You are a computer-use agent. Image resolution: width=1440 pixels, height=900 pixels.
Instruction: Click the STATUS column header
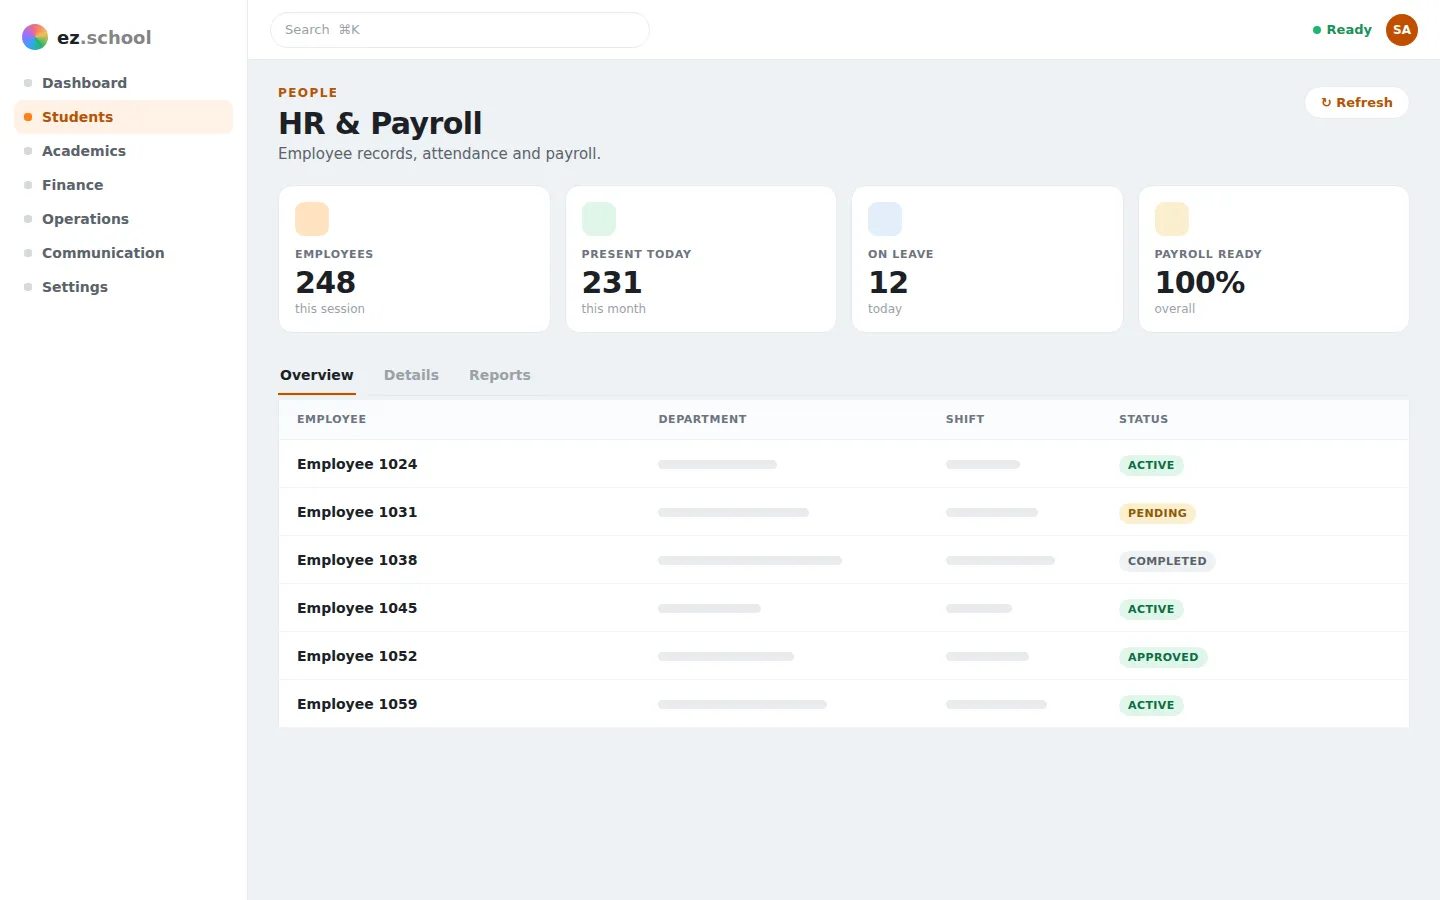tap(1143, 419)
